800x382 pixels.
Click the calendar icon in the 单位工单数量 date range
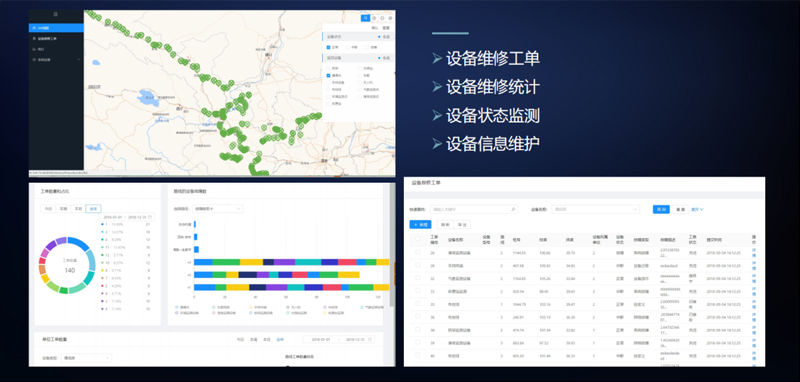[x=370, y=339]
